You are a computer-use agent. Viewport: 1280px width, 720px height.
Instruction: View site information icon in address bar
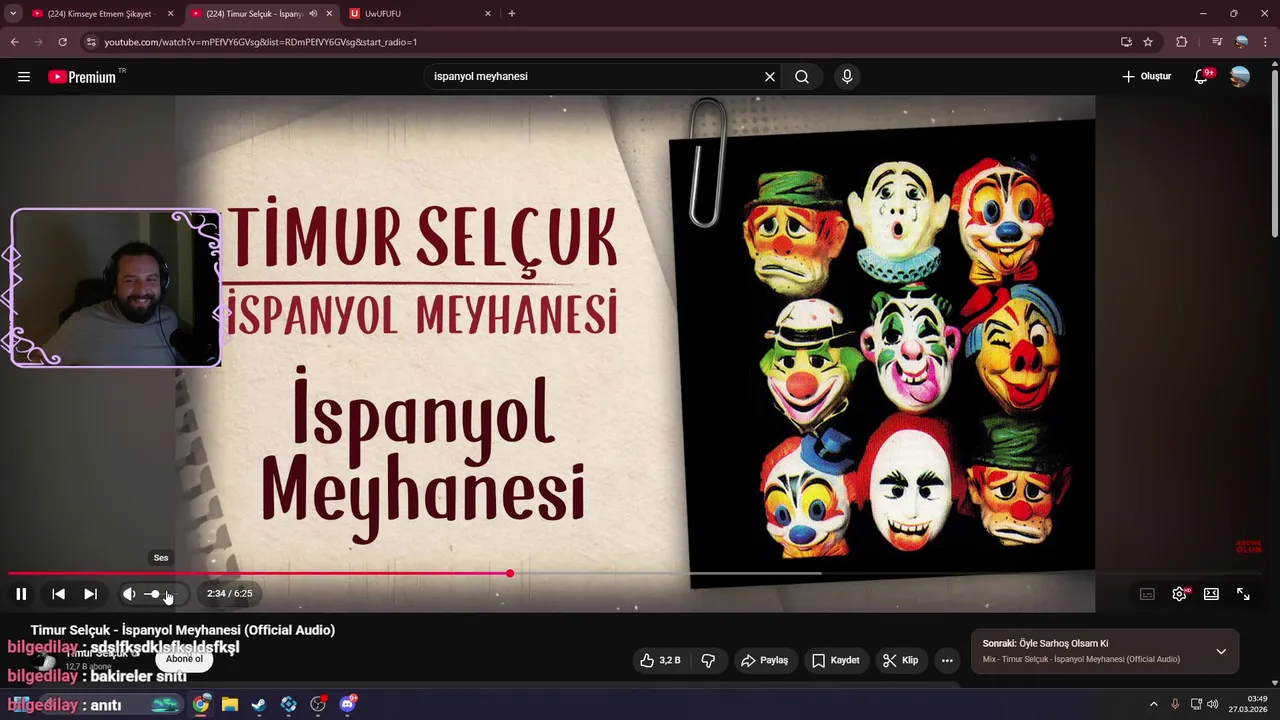[91, 42]
